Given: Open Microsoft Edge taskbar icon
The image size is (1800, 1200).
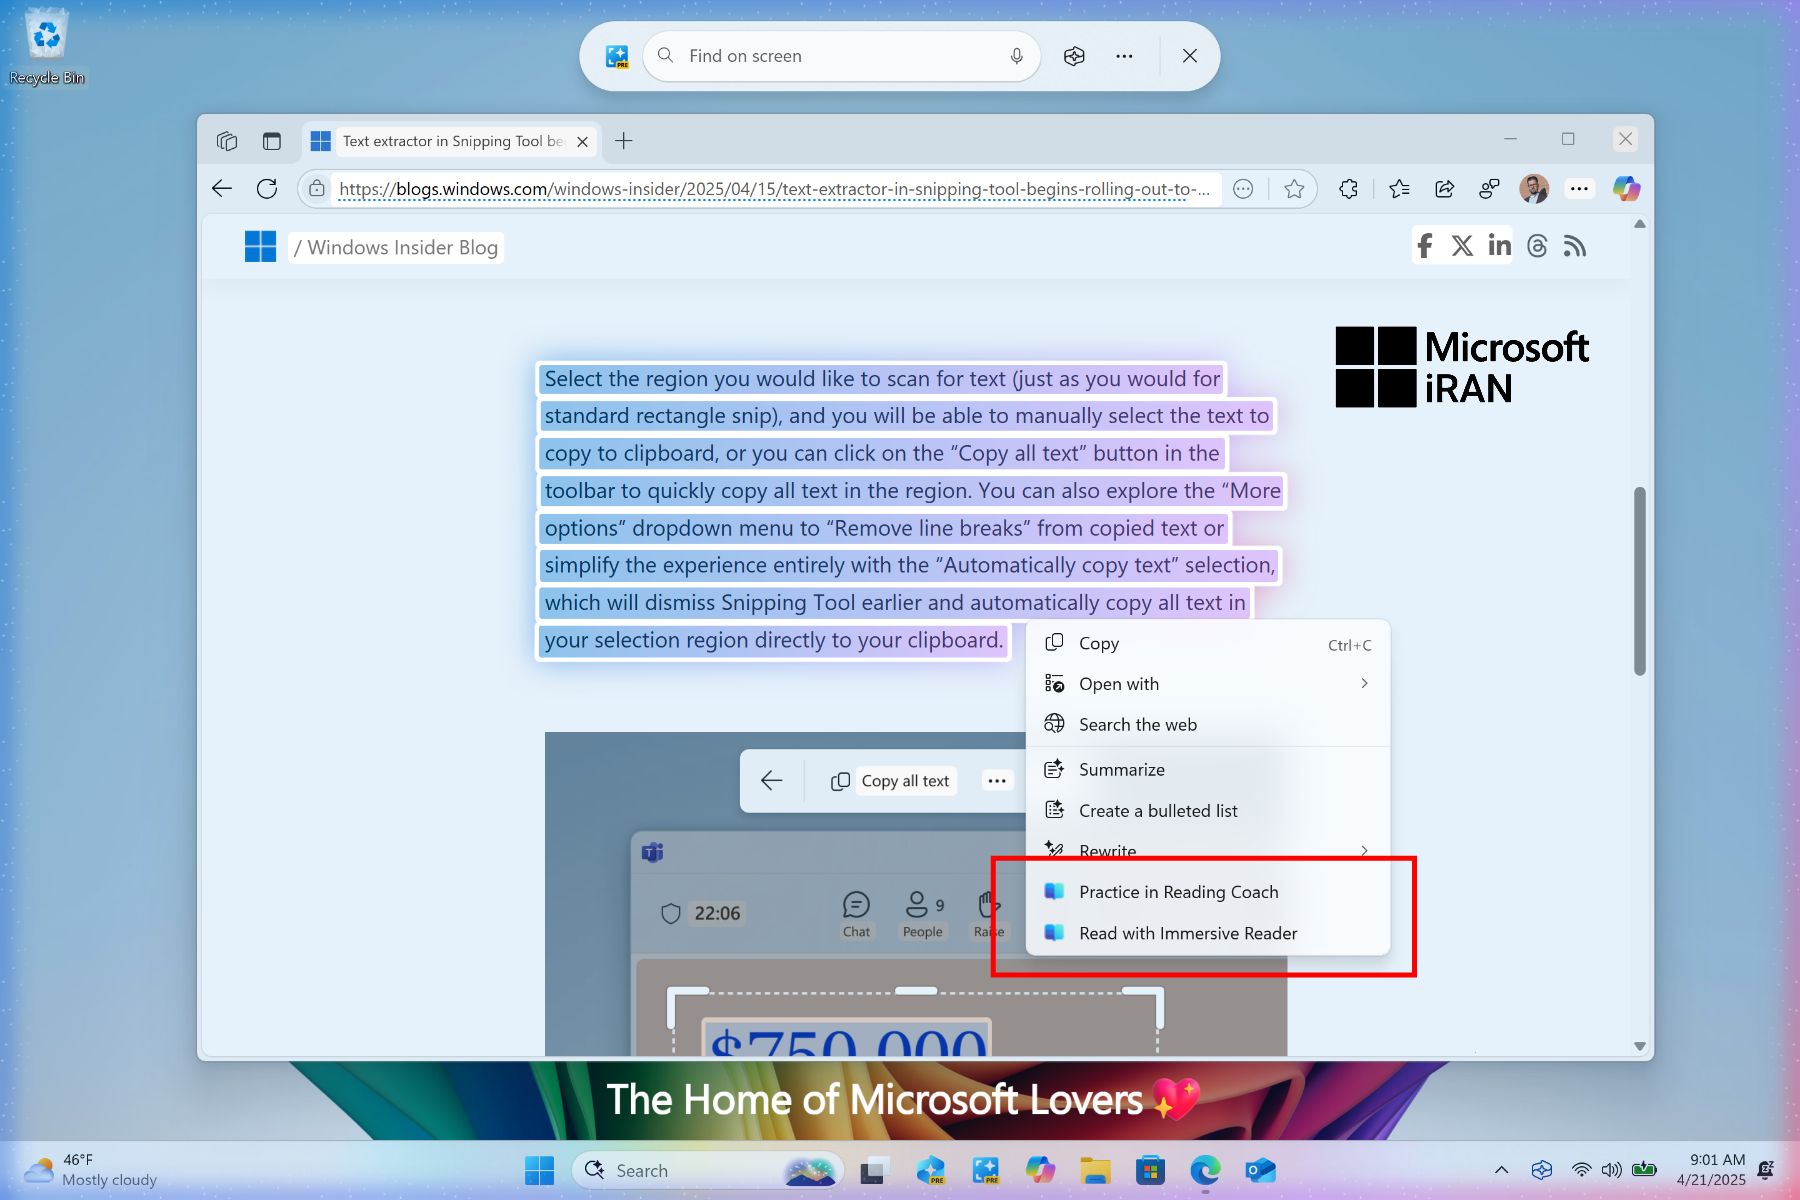Looking at the screenshot, I should tap(1205, 1170).
